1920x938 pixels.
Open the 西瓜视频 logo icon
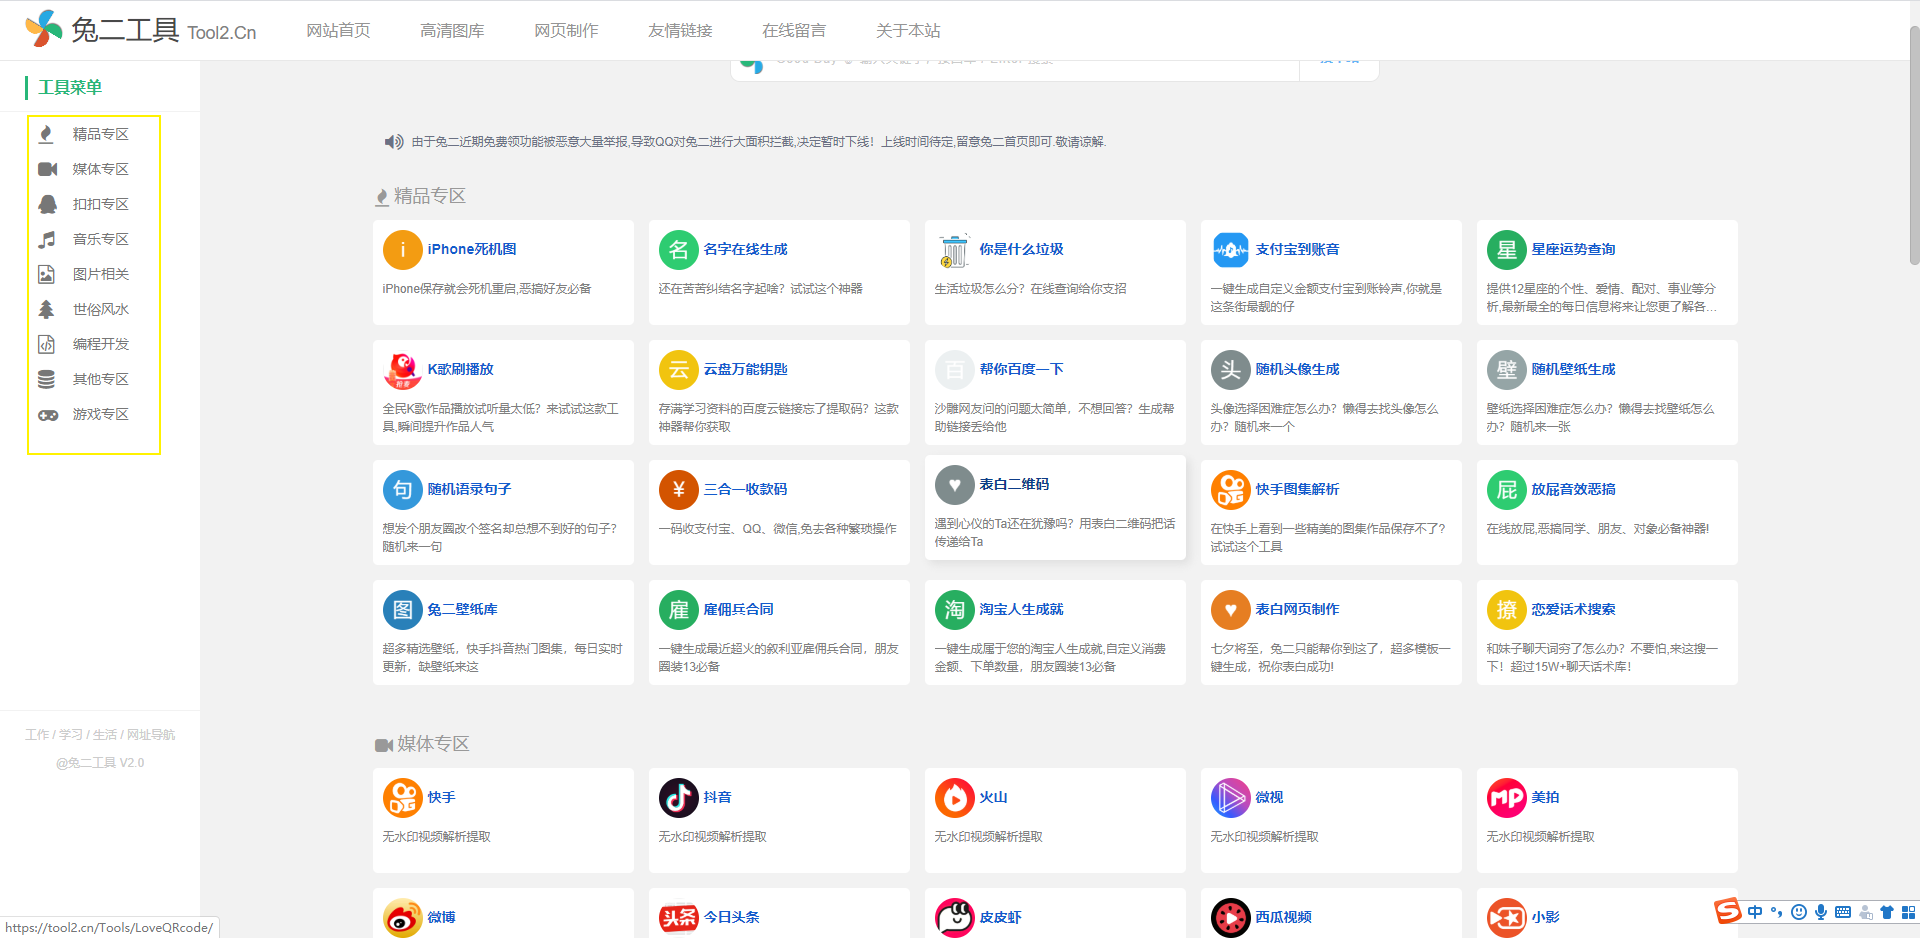pos(1230,918)
